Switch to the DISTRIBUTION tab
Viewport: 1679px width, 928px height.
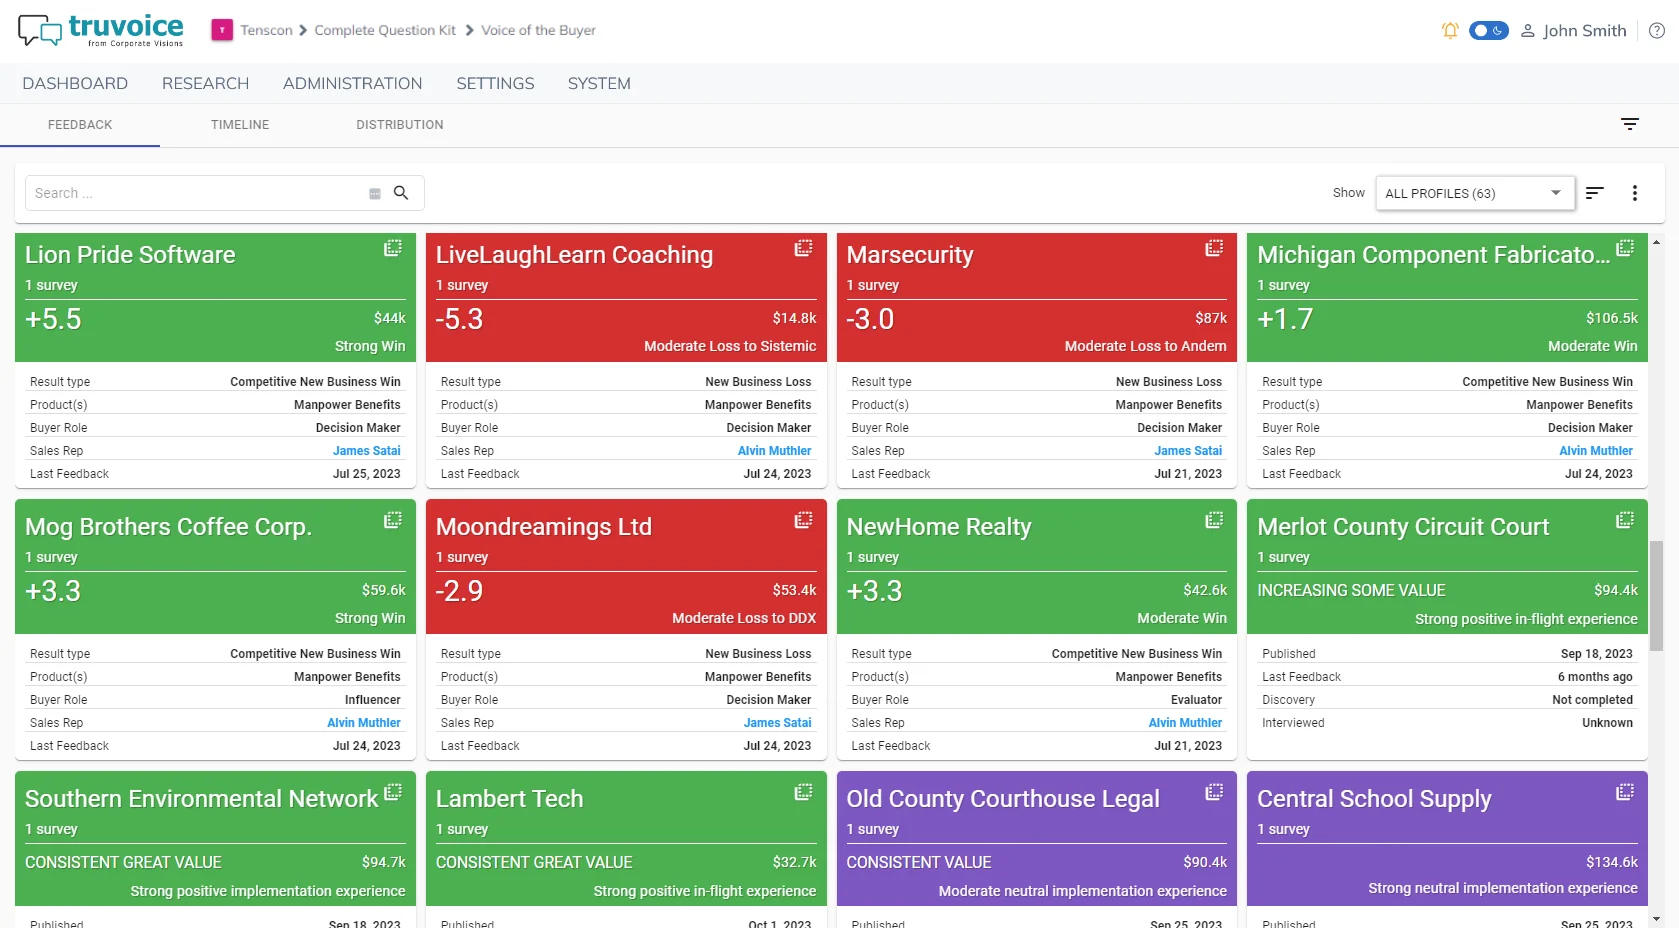(x=400, y=125)
